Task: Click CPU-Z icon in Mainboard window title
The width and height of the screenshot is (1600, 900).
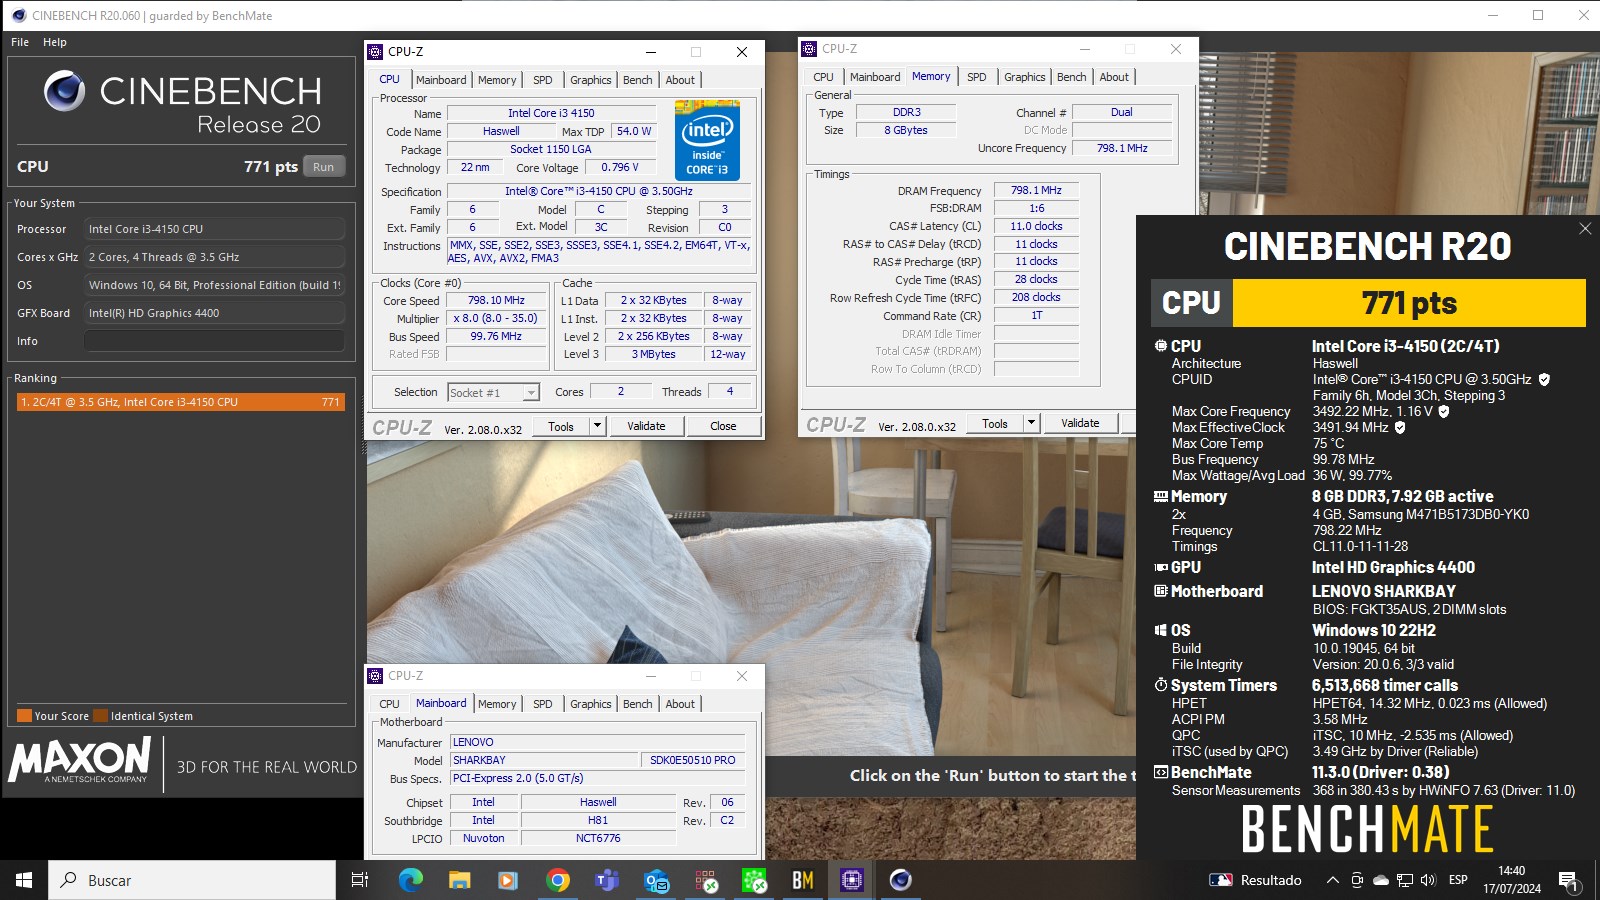Action: click(375, 676)
